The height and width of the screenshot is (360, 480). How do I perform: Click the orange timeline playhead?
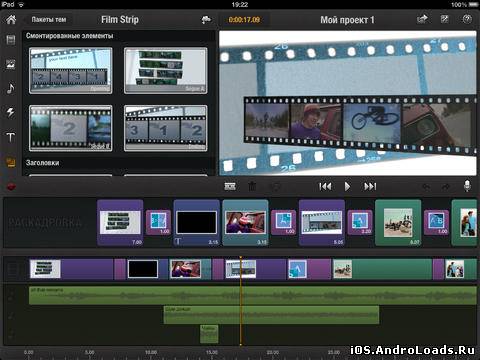(x=241, y=301)
